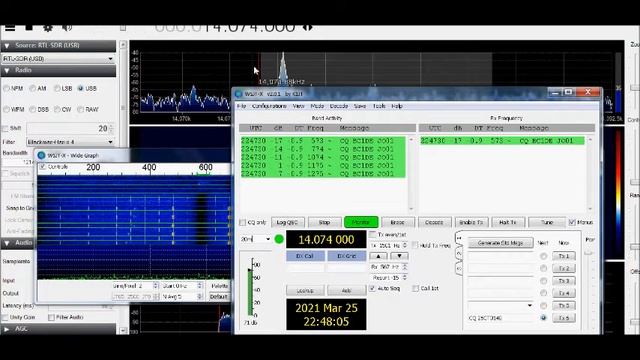Screen dimensions: 640x360
Task: Click the down arrow frequency button in WSJT-X
Action: pos(399,256)
